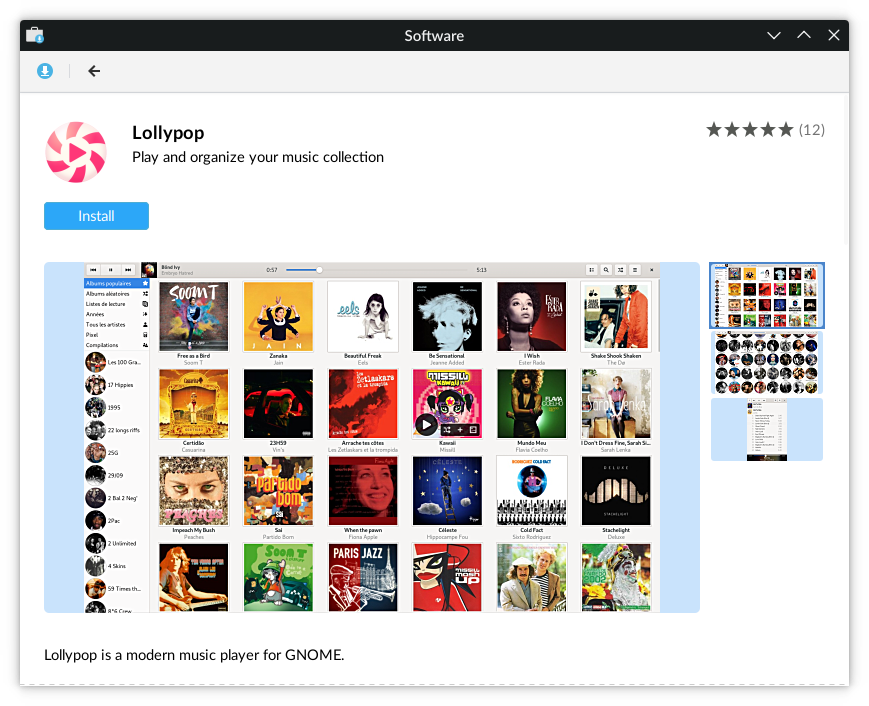Open the updates download icon in toolbar
The height and width of the screenshot is (706, 869).
pyautogui.click(x=45, y=71)
